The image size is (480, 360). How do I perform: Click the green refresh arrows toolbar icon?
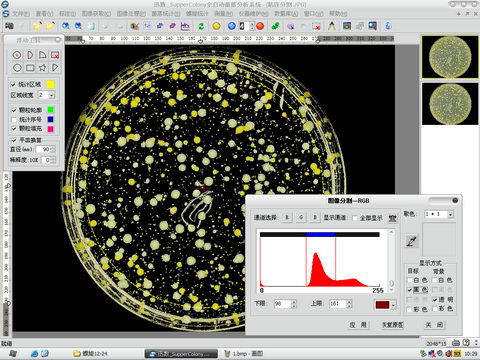[x=201, y=26]
